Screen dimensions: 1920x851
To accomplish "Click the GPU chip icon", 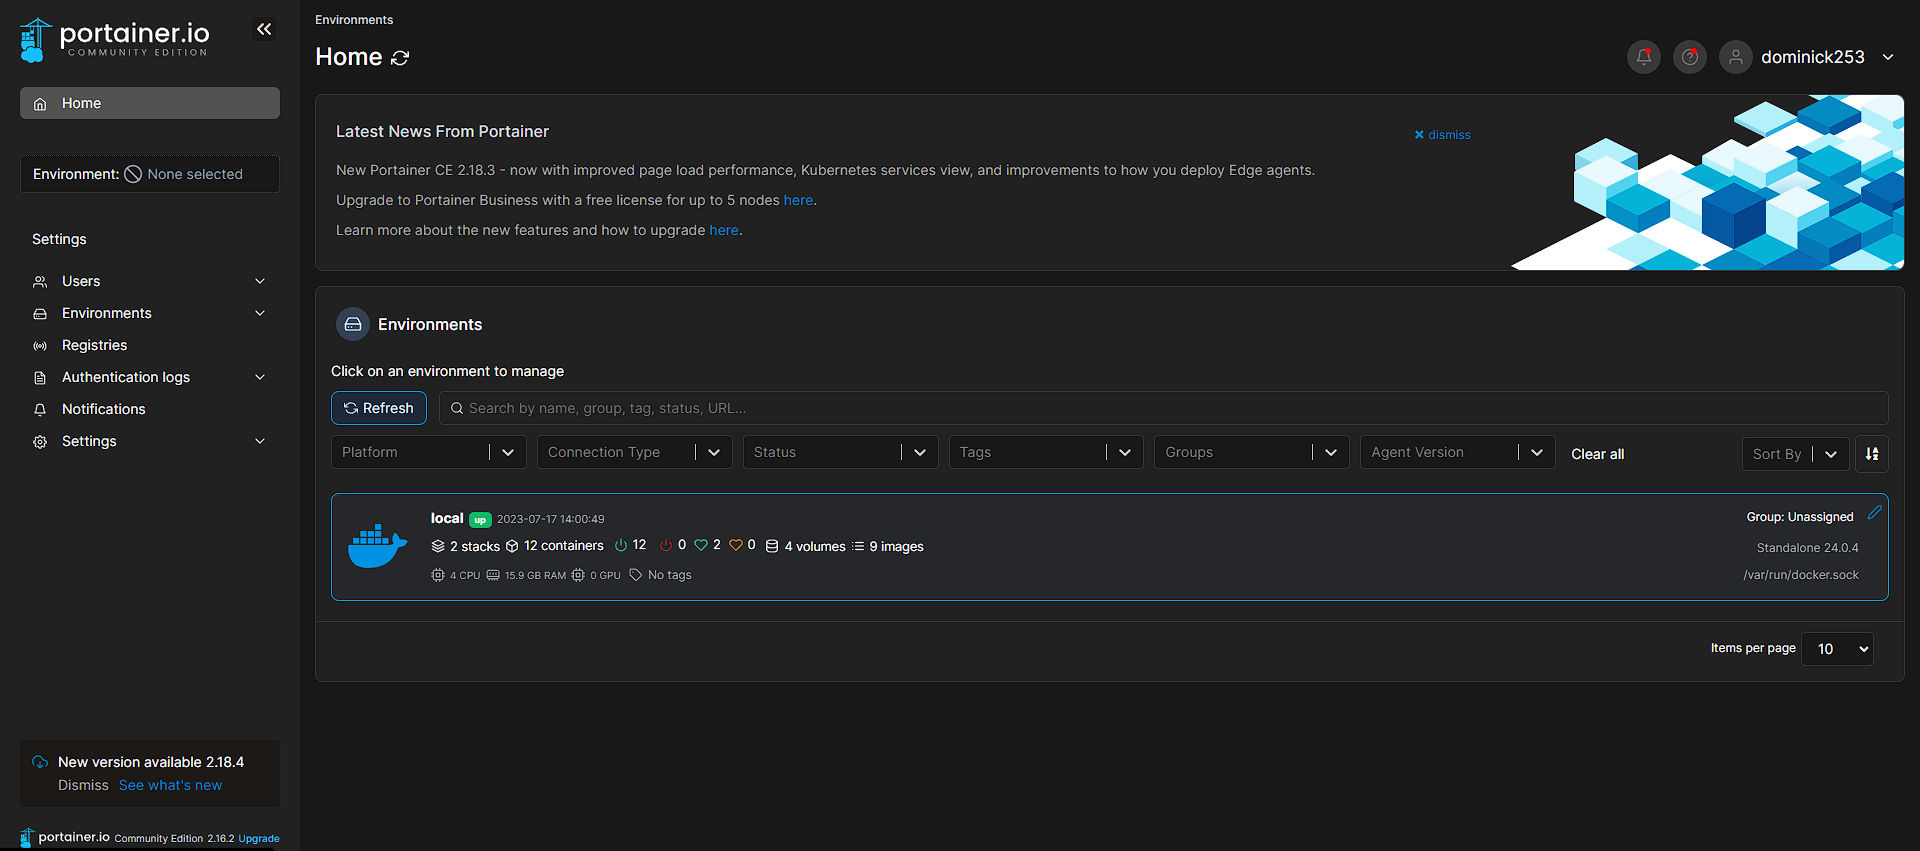I will coord(578,575).
